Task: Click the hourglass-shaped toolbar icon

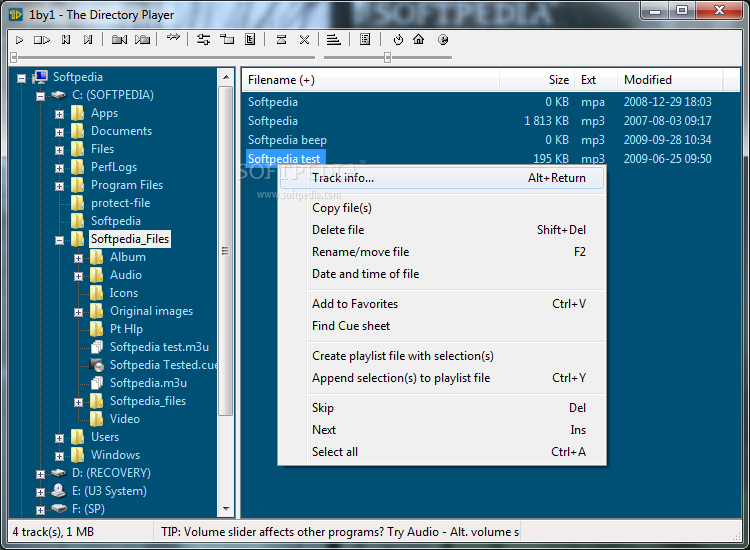Action: point(281,40)
